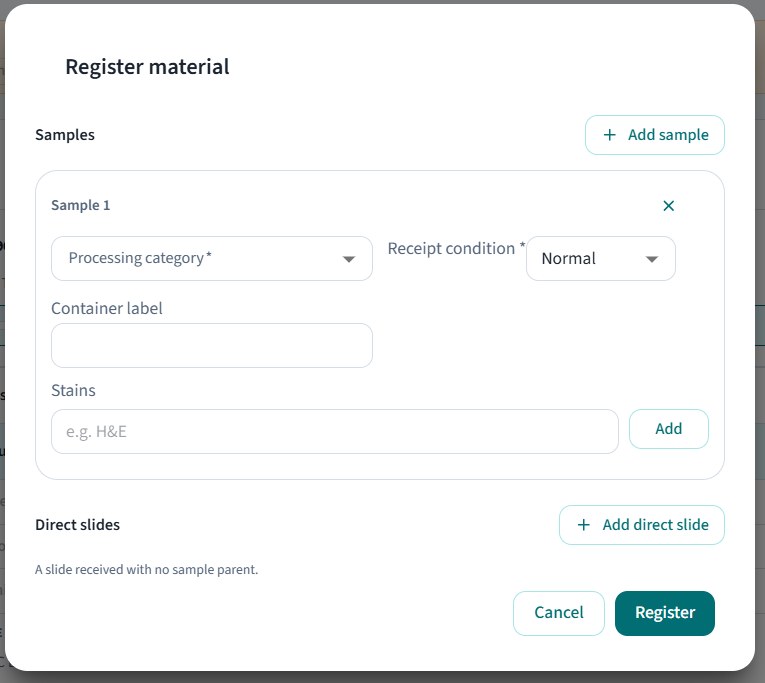This screenshot has width=765, height=683.
Task: Open the Processing category dropdown
Action: [212, 259]
